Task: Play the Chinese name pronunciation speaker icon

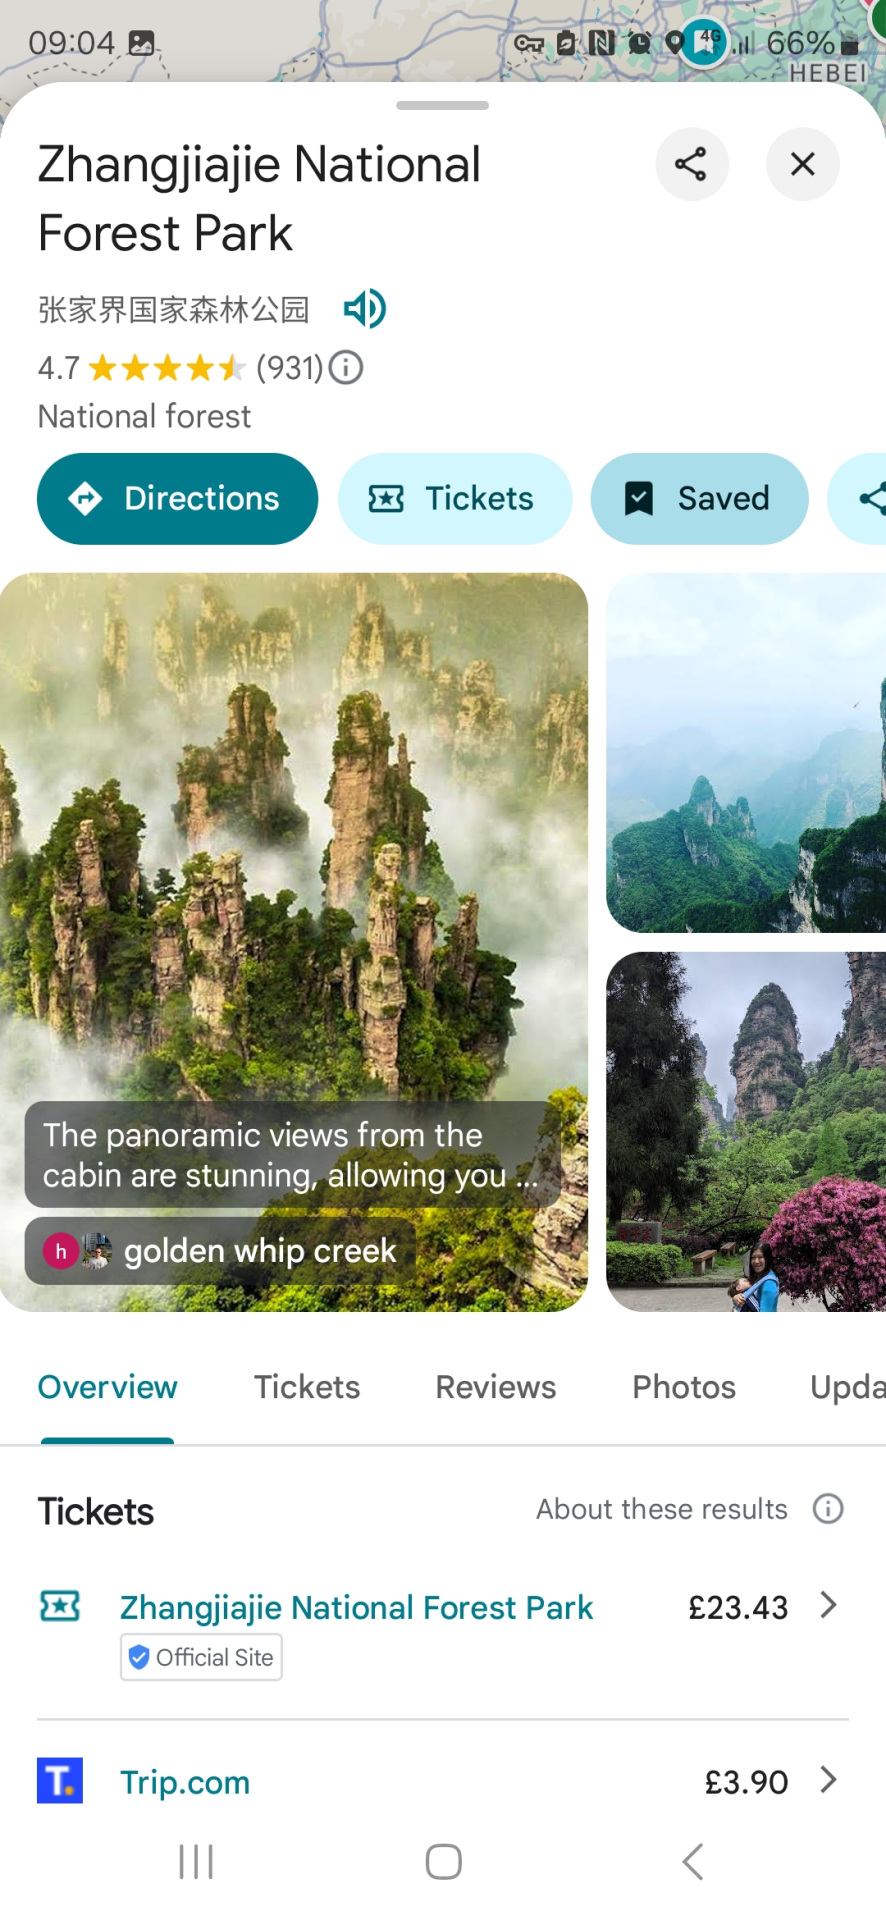Action: (x=365, y=309)
